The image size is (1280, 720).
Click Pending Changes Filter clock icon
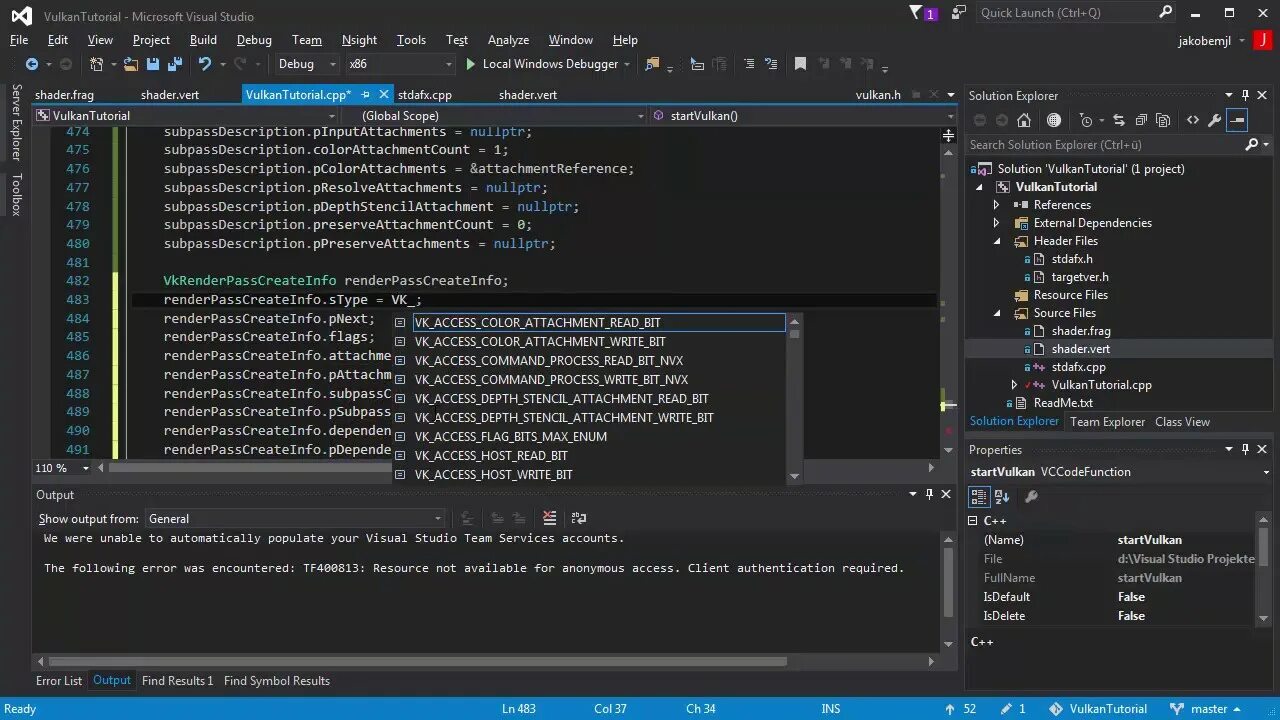click(x=1089, y=120)
